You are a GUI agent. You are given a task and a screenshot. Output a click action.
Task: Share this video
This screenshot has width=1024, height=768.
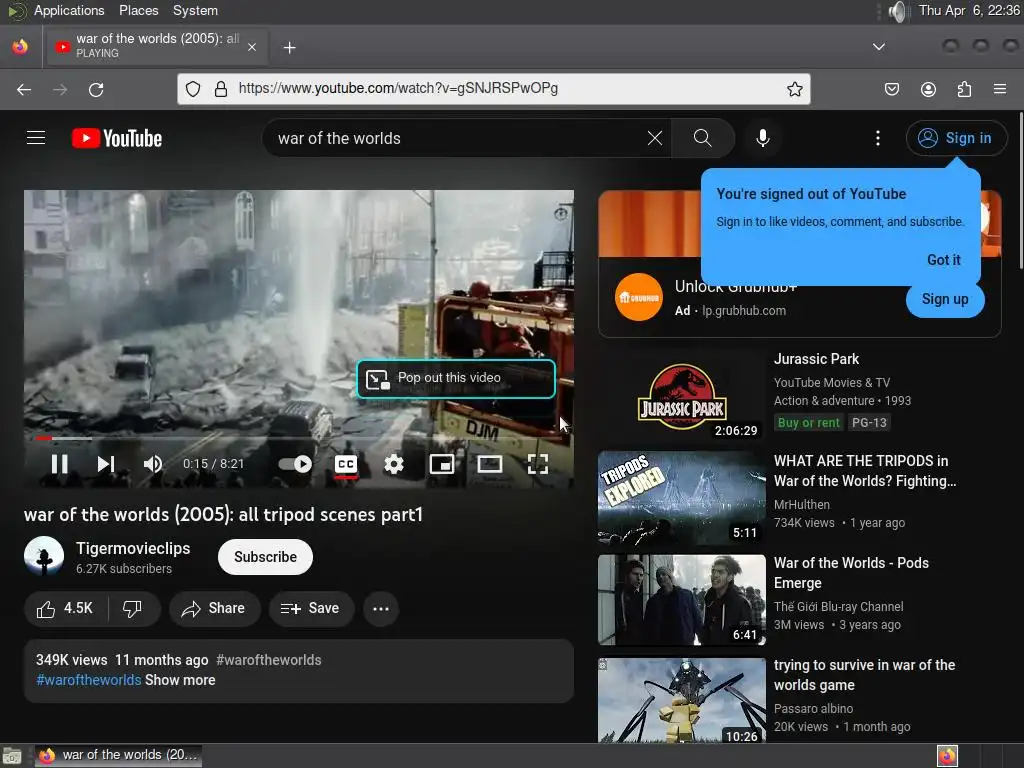point(214,609)
